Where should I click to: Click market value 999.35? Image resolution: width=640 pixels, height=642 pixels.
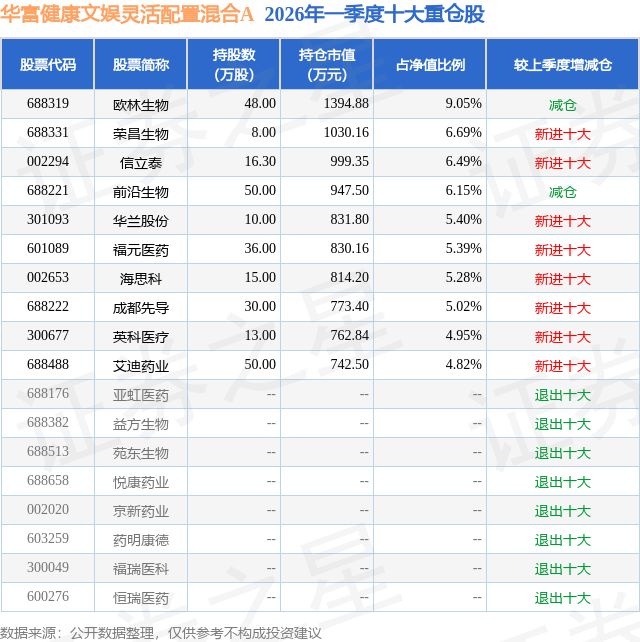pos(350,162)
